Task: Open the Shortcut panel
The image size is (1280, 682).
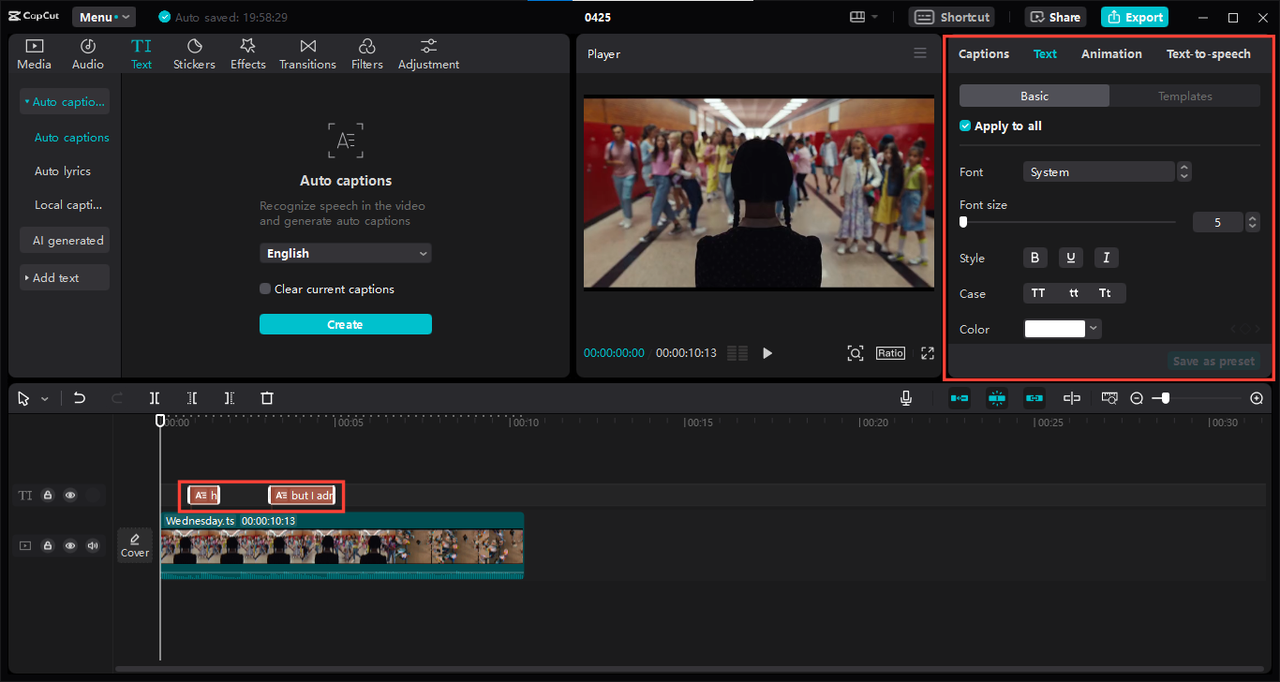Action: point(951,17)
